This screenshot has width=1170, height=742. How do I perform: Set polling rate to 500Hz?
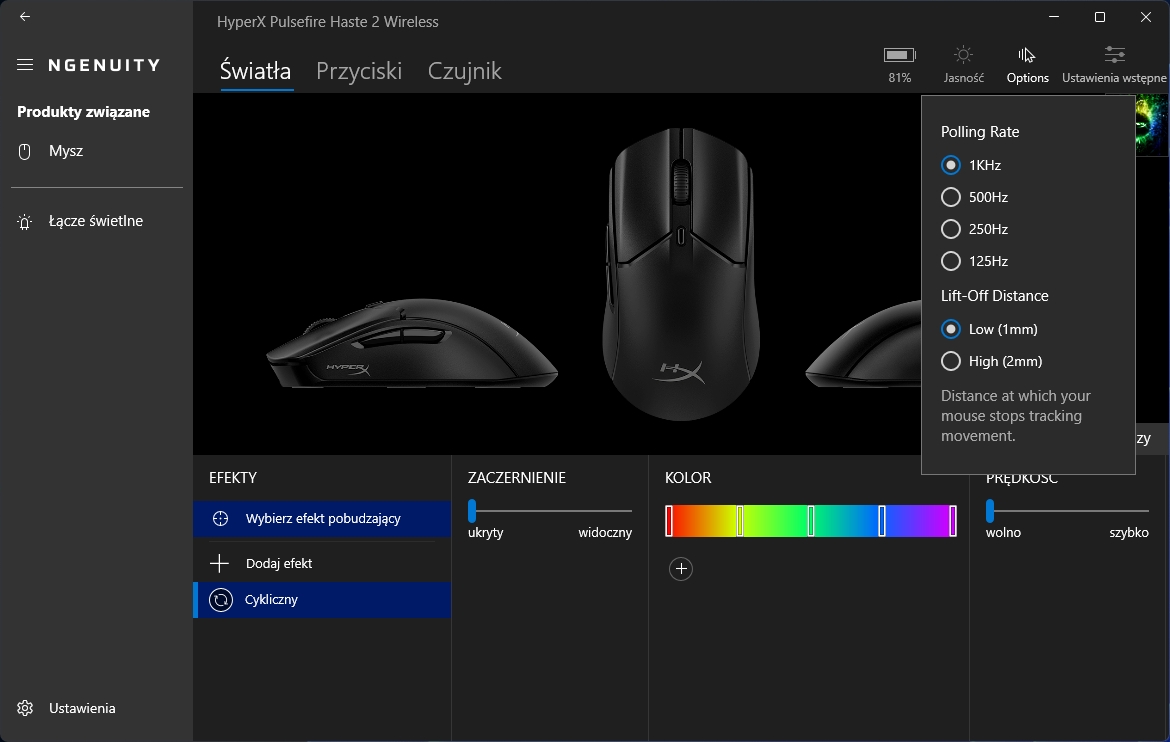(951, 197)
